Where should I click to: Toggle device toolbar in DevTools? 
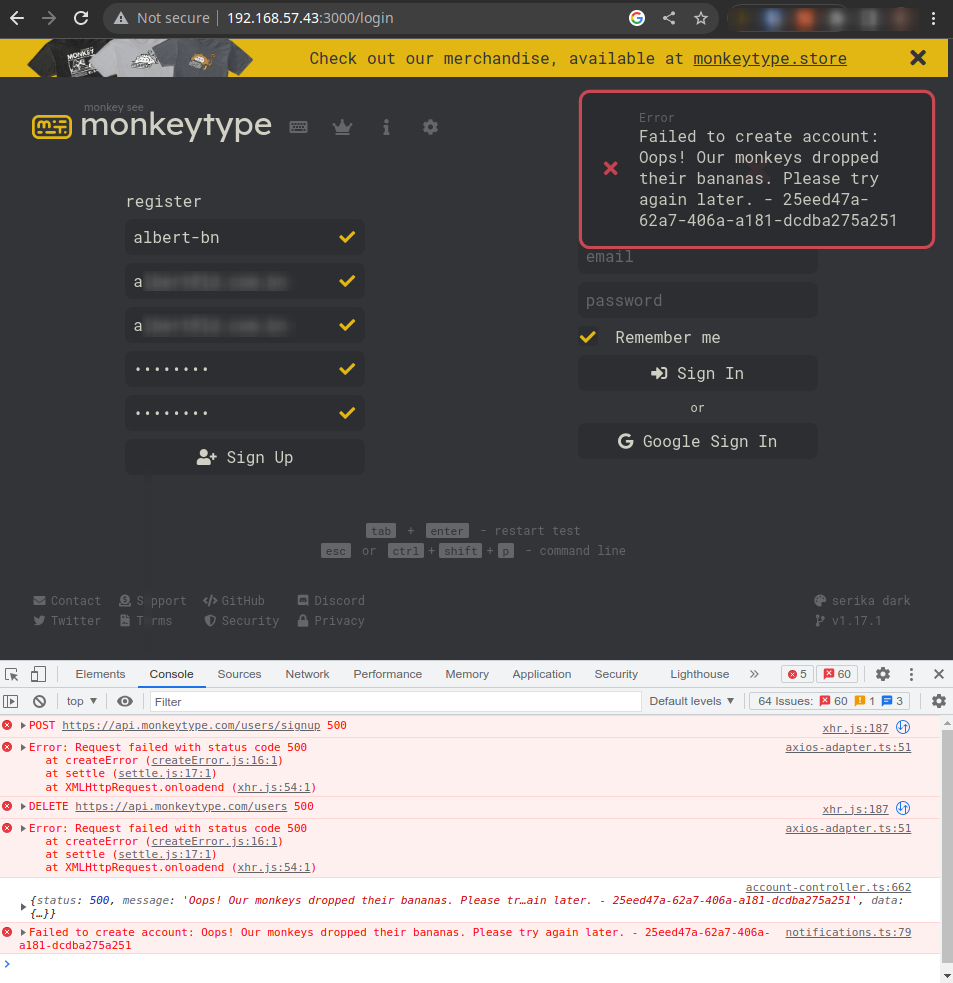point(38,674)
